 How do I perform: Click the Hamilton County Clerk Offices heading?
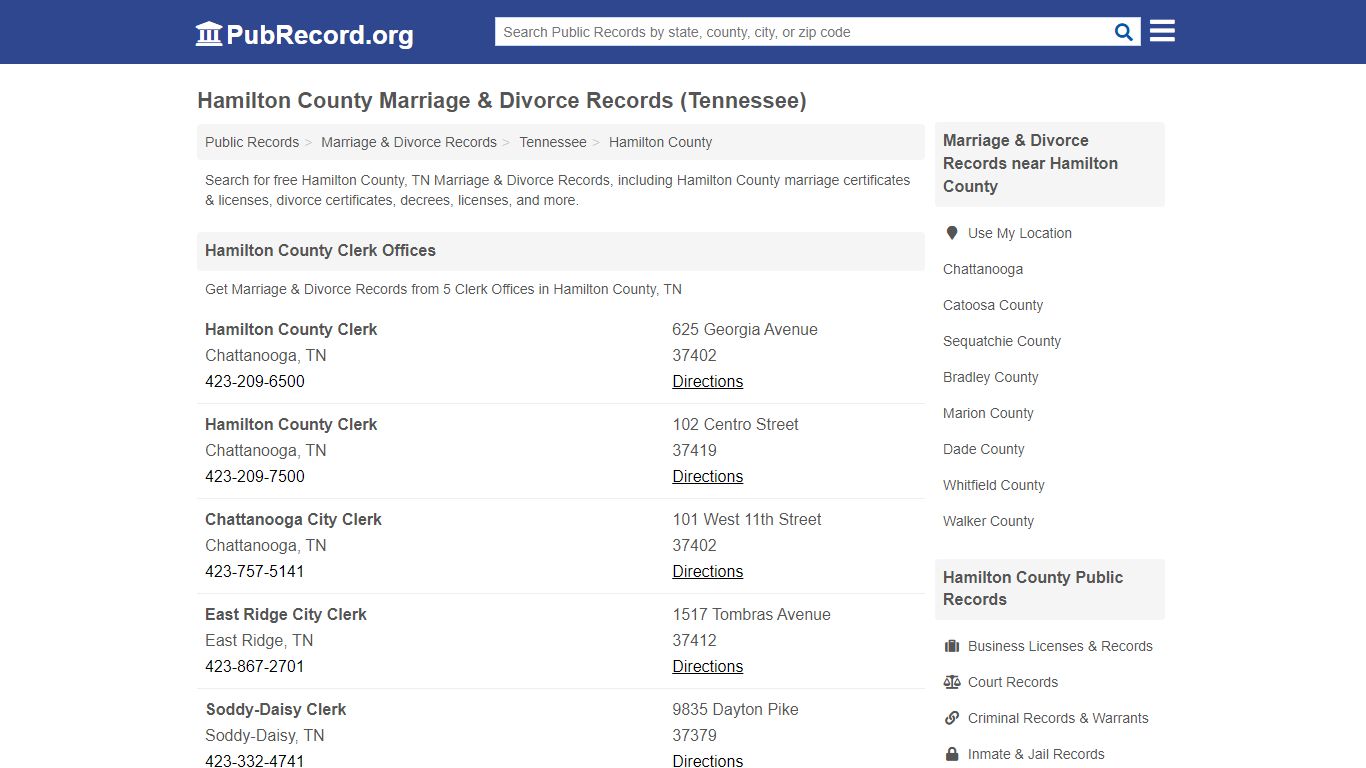click(x=320, y=250)
